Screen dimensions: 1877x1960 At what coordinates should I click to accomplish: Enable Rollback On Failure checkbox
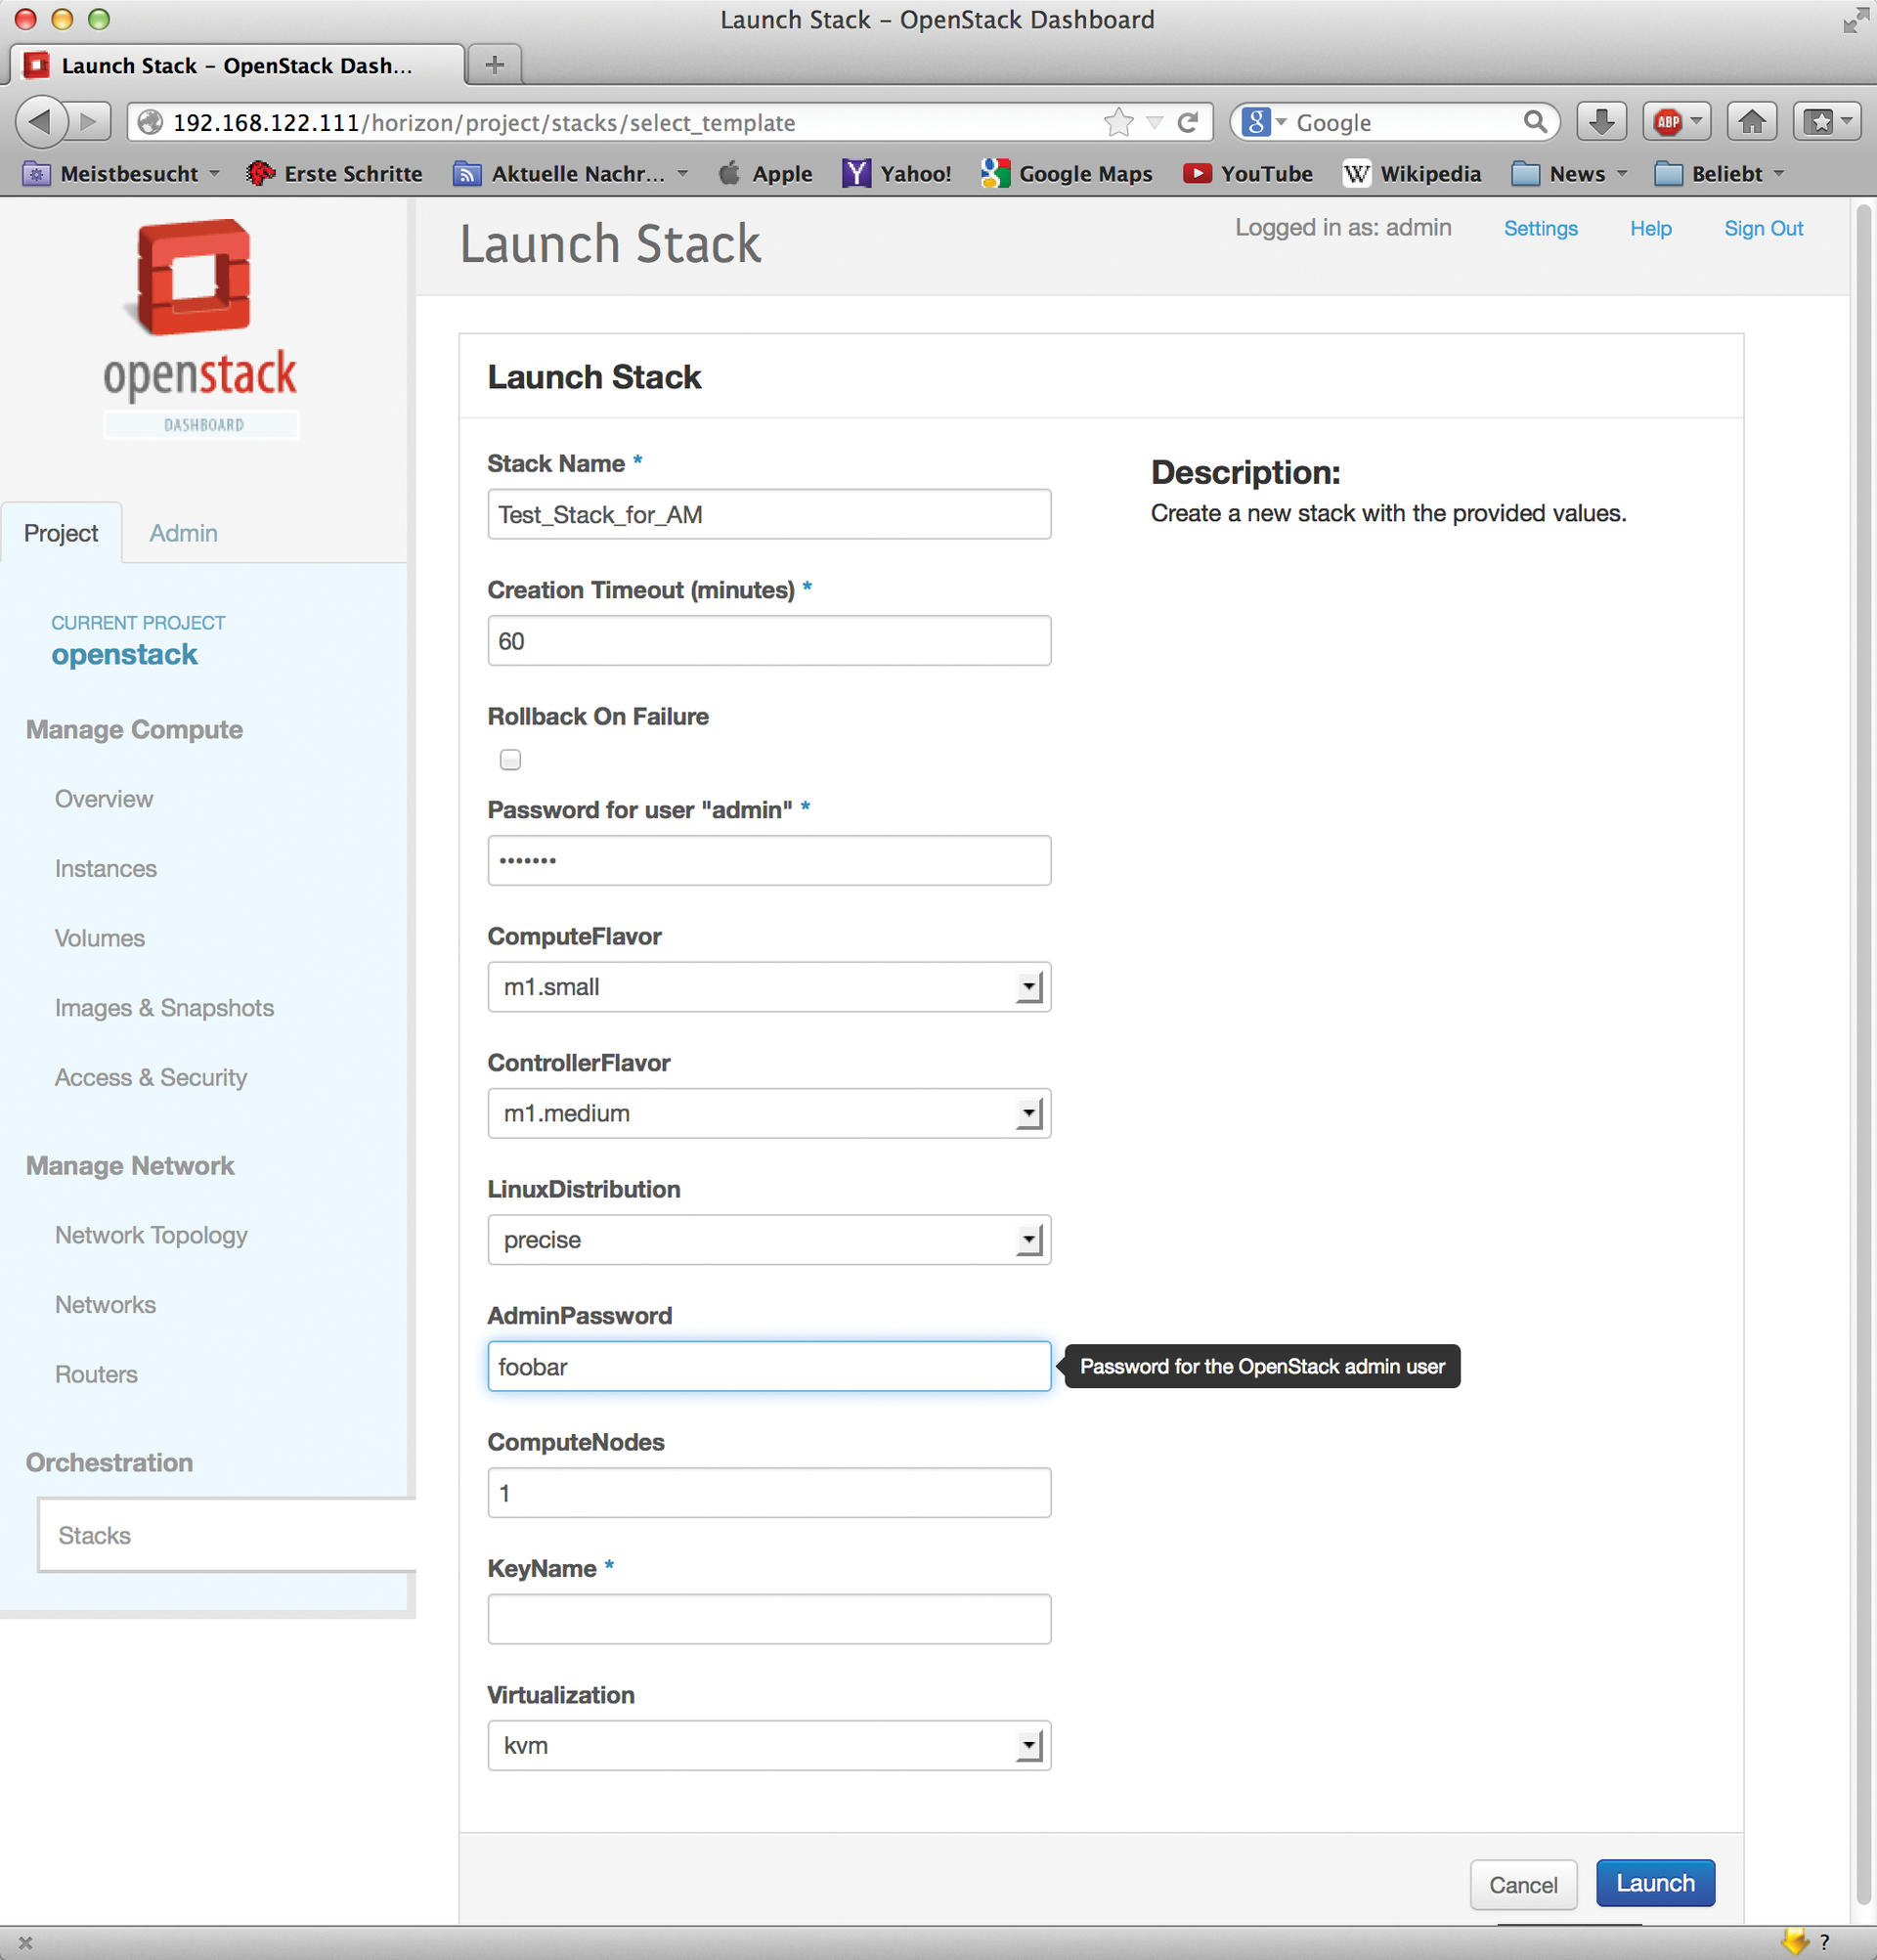(510, 760)
